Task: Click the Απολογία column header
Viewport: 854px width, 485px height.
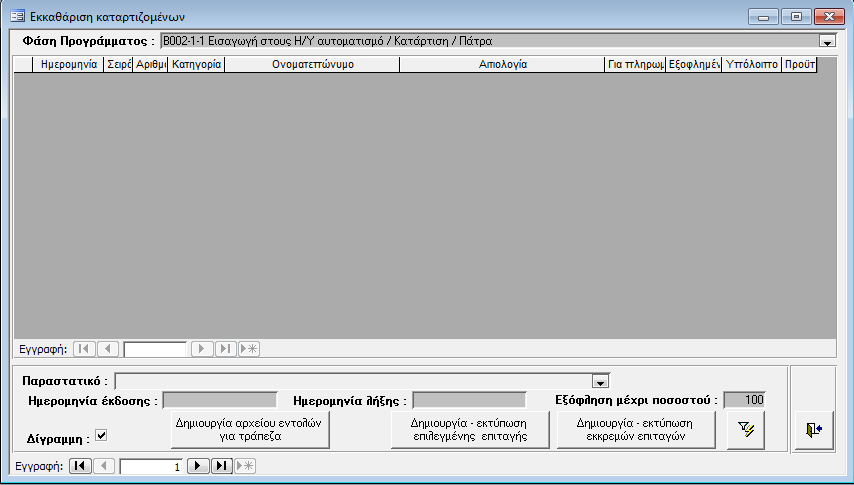Action: point(503,64)
